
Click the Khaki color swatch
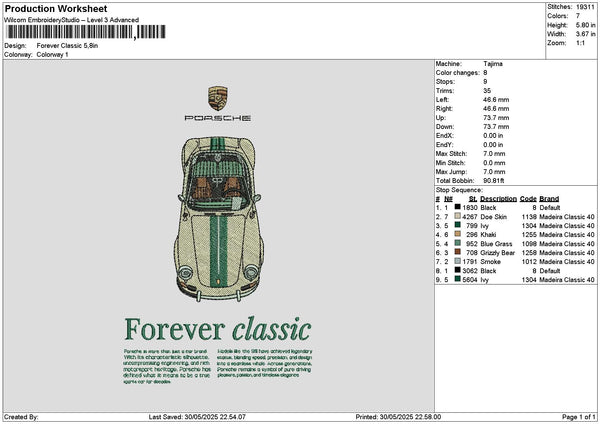tap(457, 234)
